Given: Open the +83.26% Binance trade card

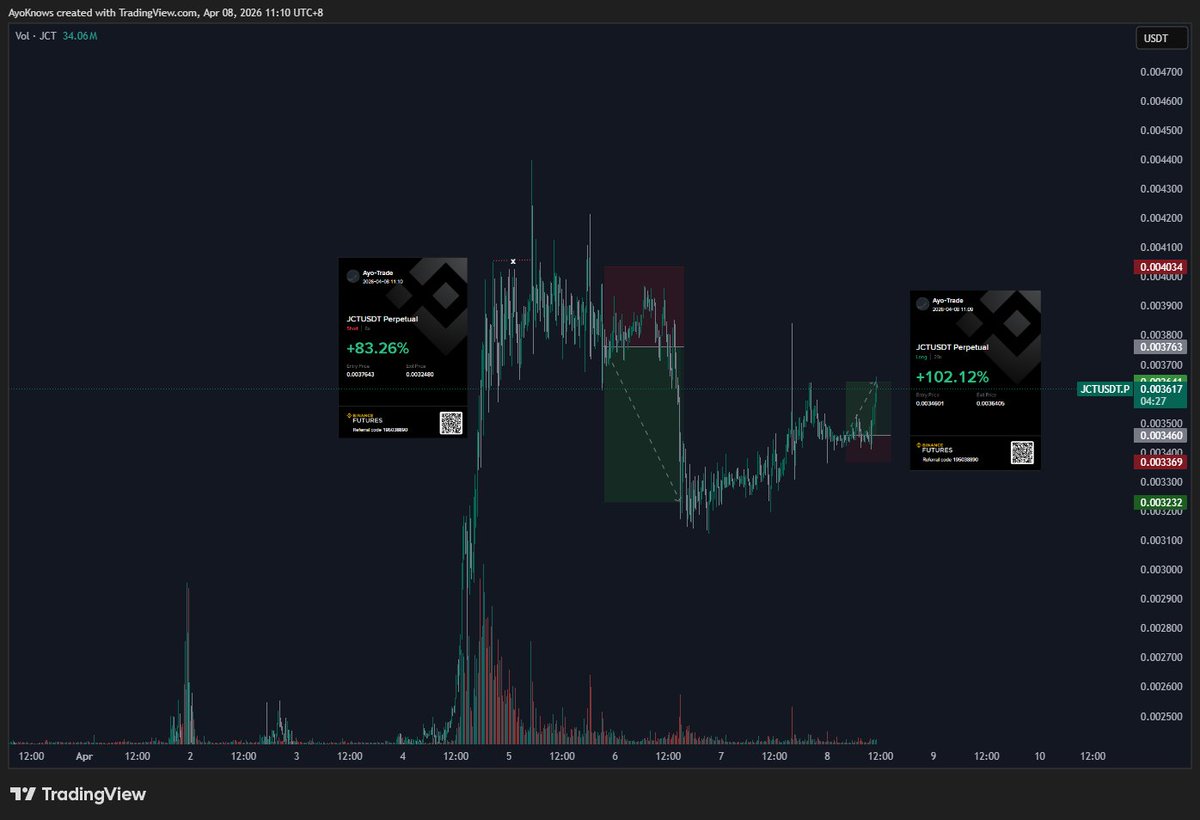Looking at the screenshot, I should (x=403, y=348).
